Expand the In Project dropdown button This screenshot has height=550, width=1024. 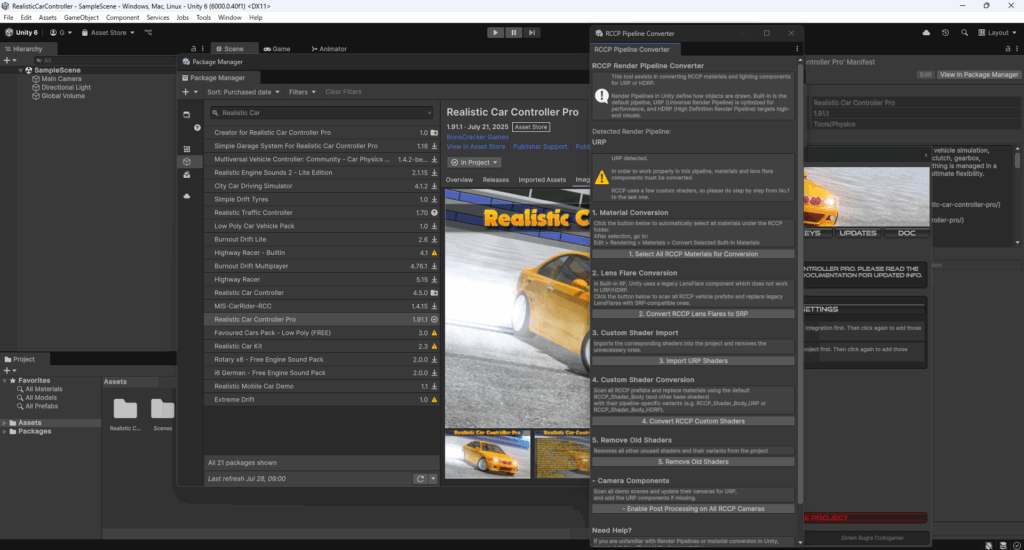point(474,162)
